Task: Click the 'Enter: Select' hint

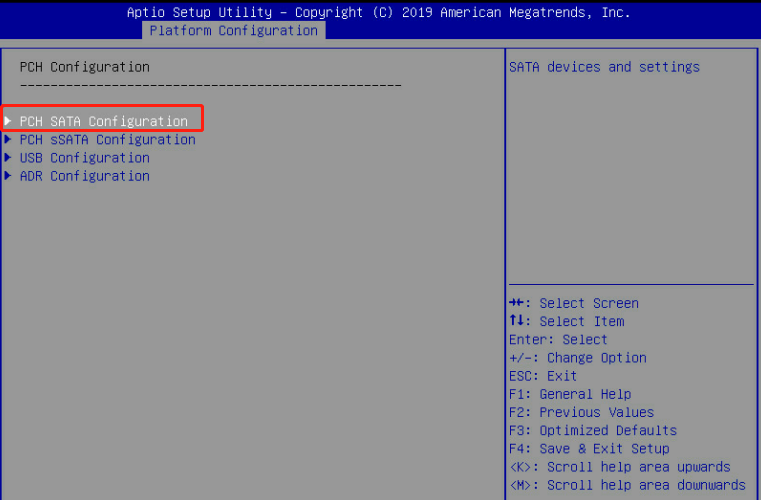Action: [558, 340]
